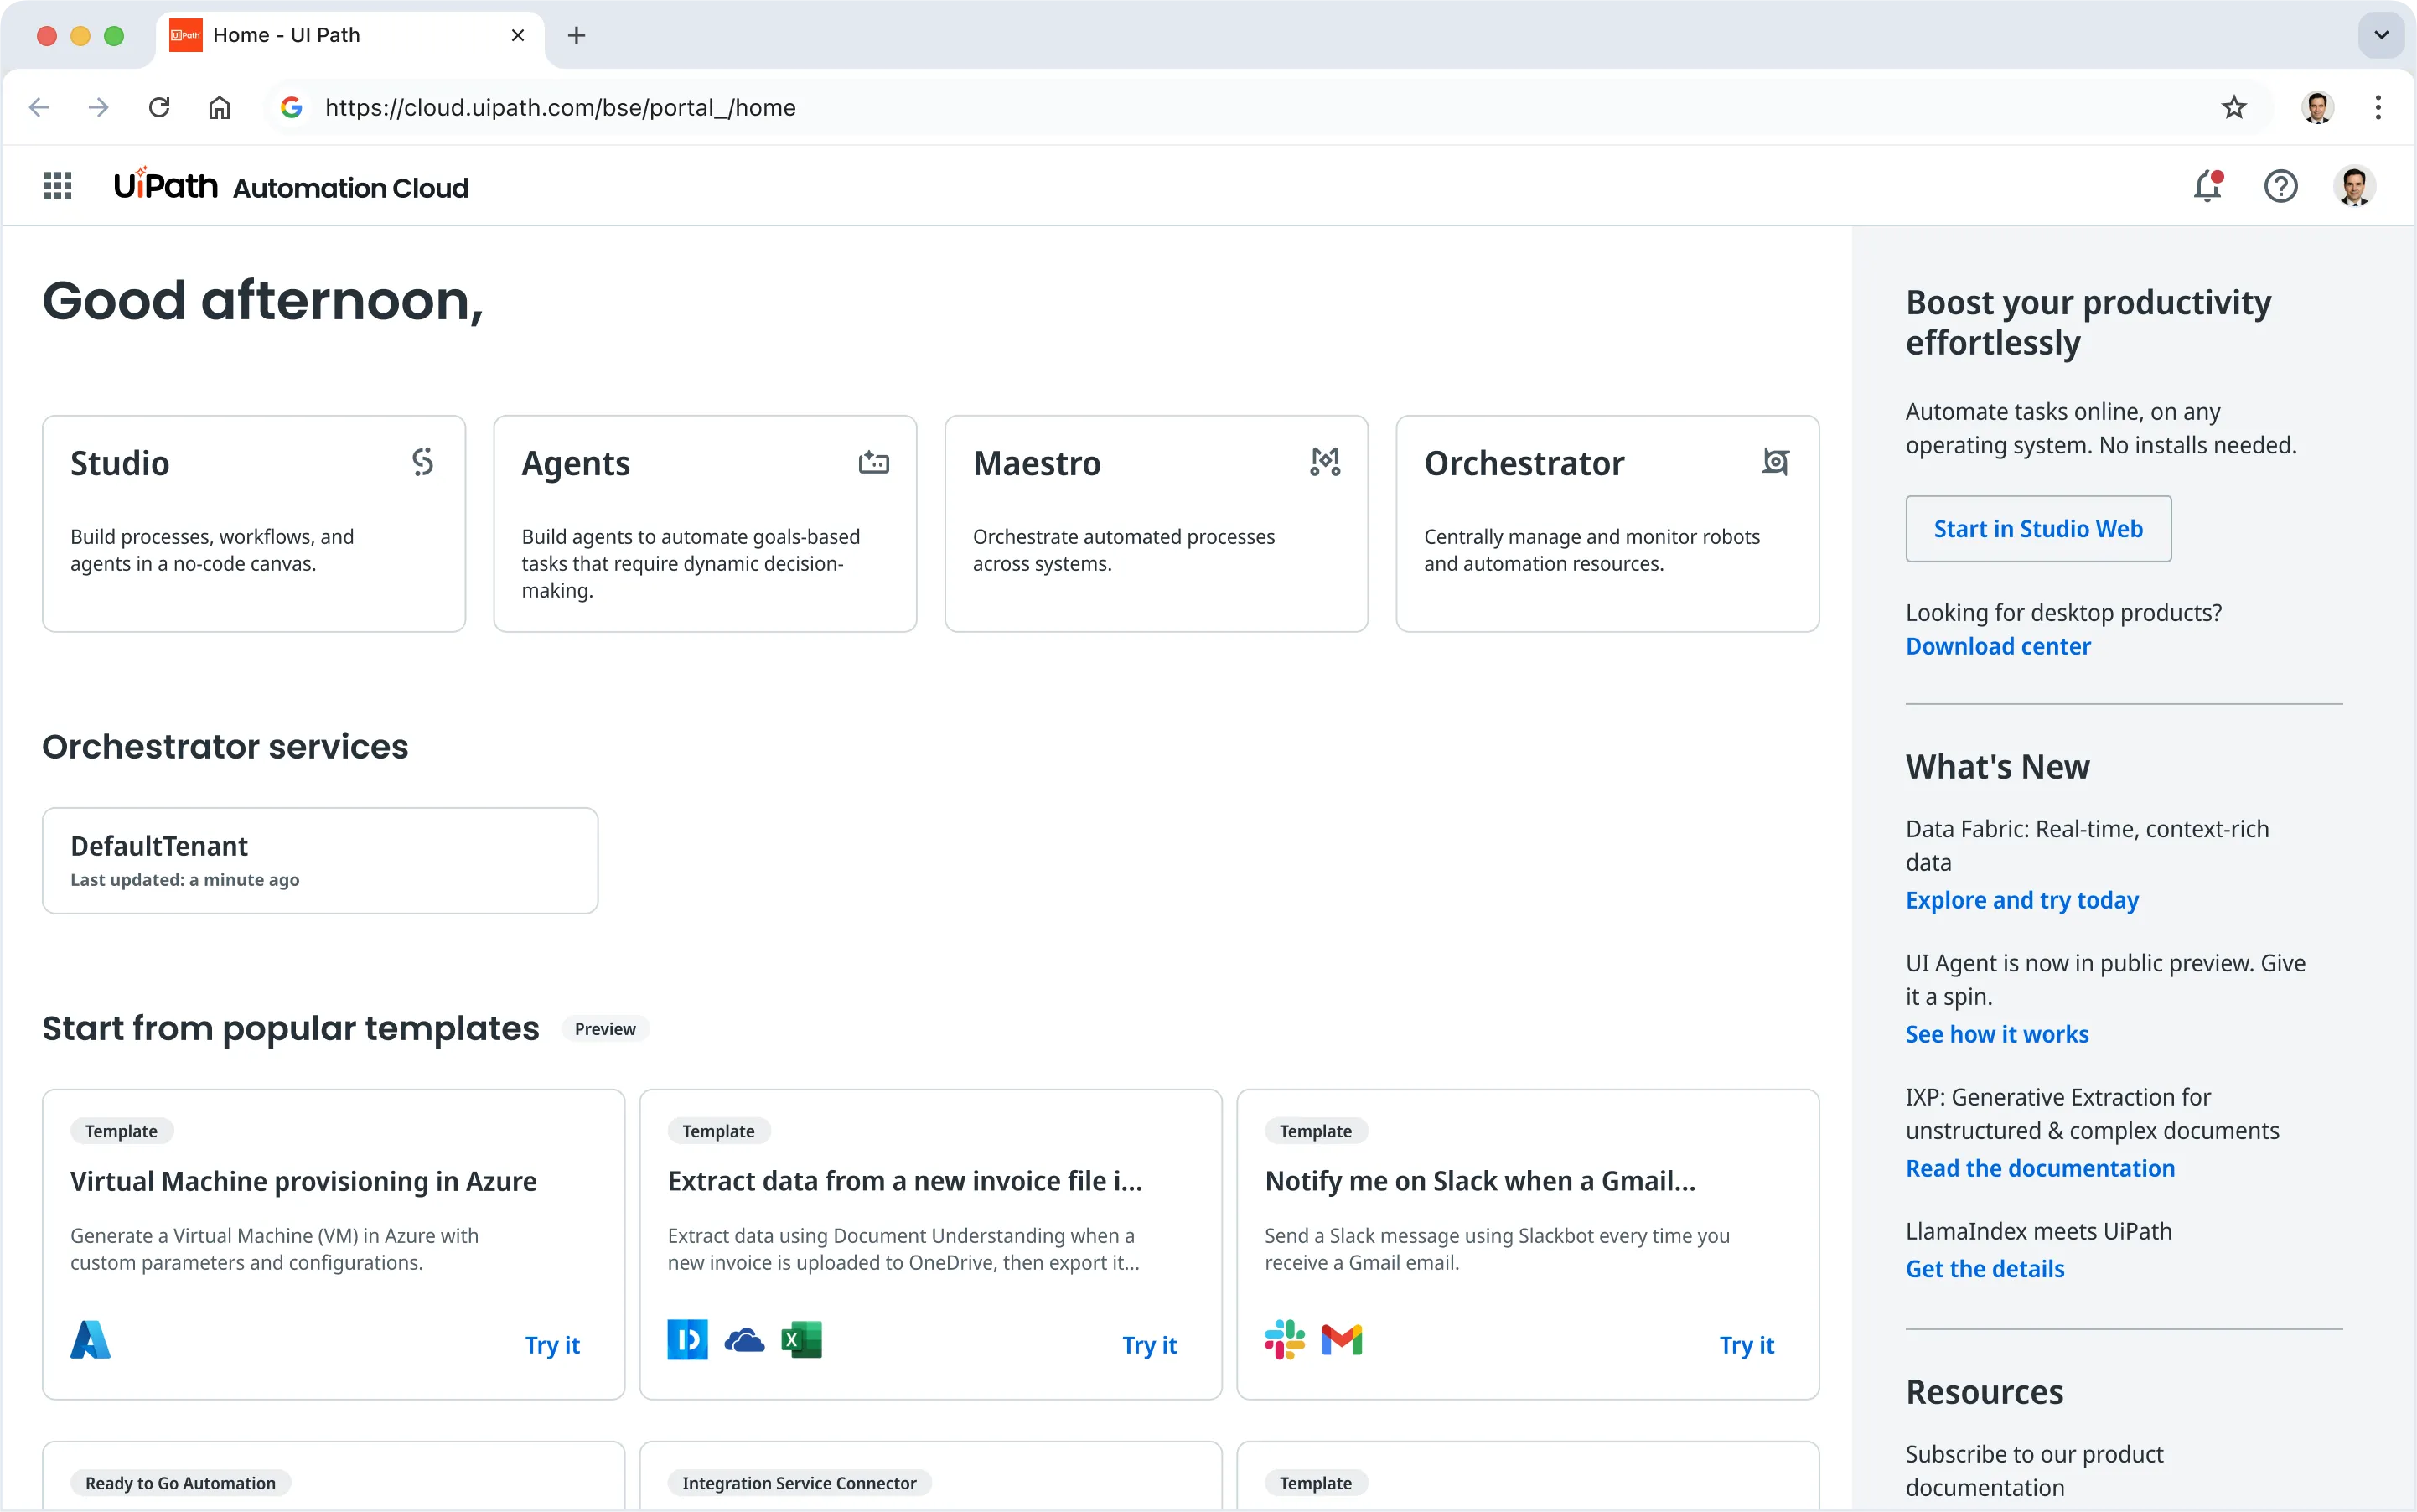Bookmark this page with the star

point(2234,107)
